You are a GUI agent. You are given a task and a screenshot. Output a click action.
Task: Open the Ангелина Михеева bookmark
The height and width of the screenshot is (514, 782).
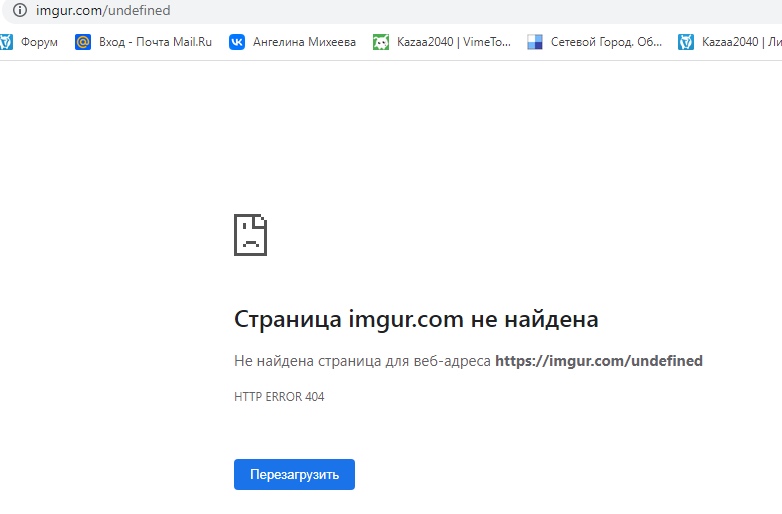[304, 42]
